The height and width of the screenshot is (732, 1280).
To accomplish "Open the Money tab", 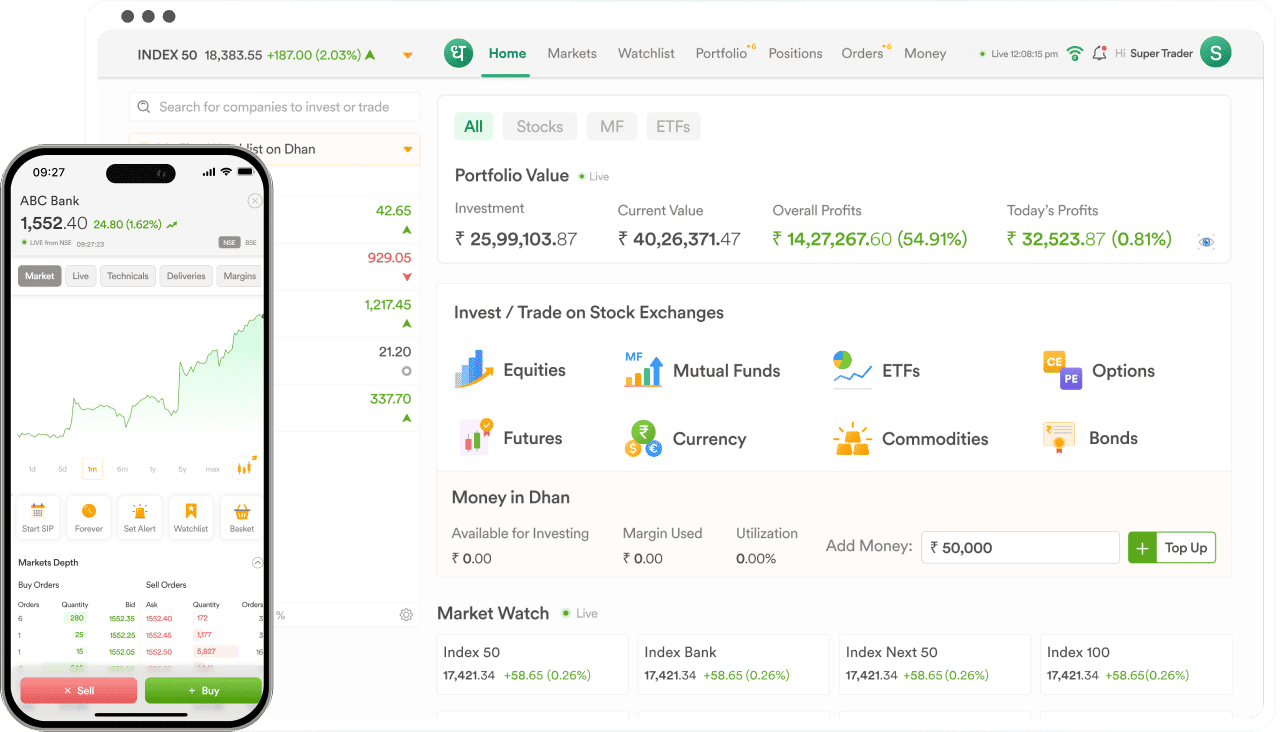I will [x=925, y=54].
